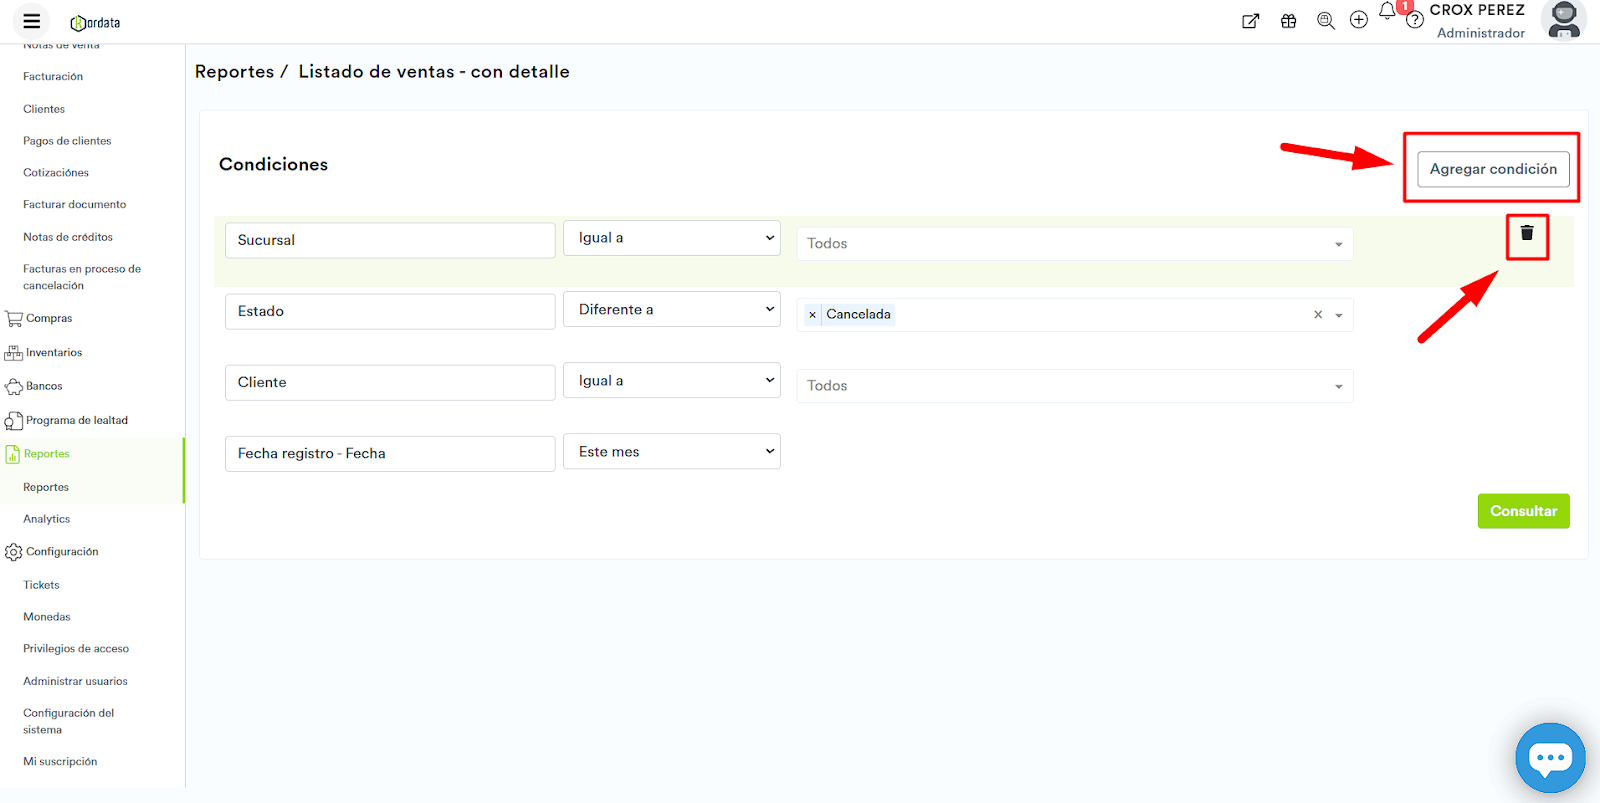The image size is (1600, 803).
Task: Delete Sucursal condition with trash icon
Action: [1527, 233]
